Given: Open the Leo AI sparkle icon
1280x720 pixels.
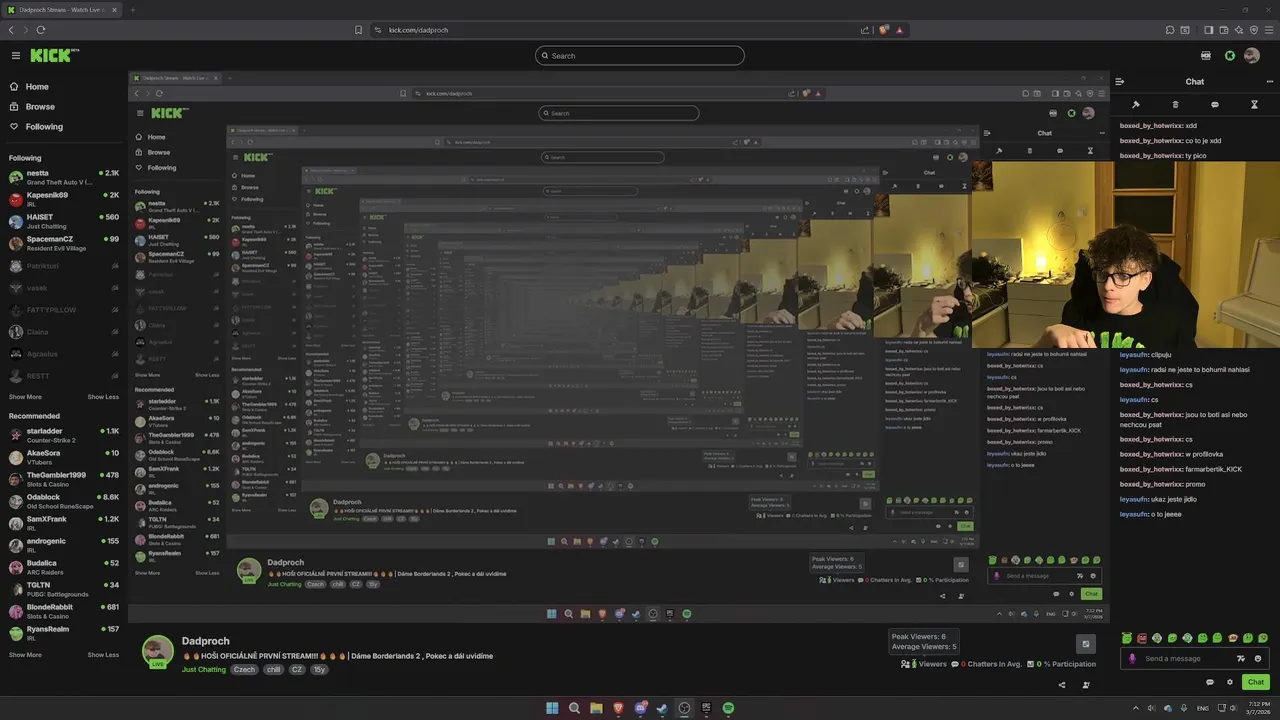Looking at the screenshot, I should [1239, 30].
